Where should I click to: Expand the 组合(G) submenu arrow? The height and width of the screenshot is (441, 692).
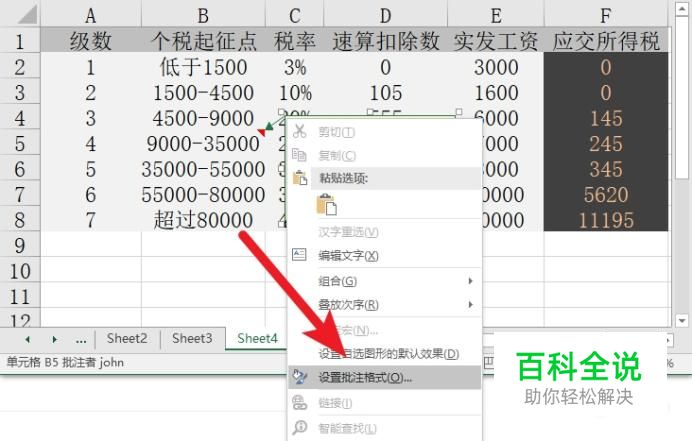[x=470, y=281]
